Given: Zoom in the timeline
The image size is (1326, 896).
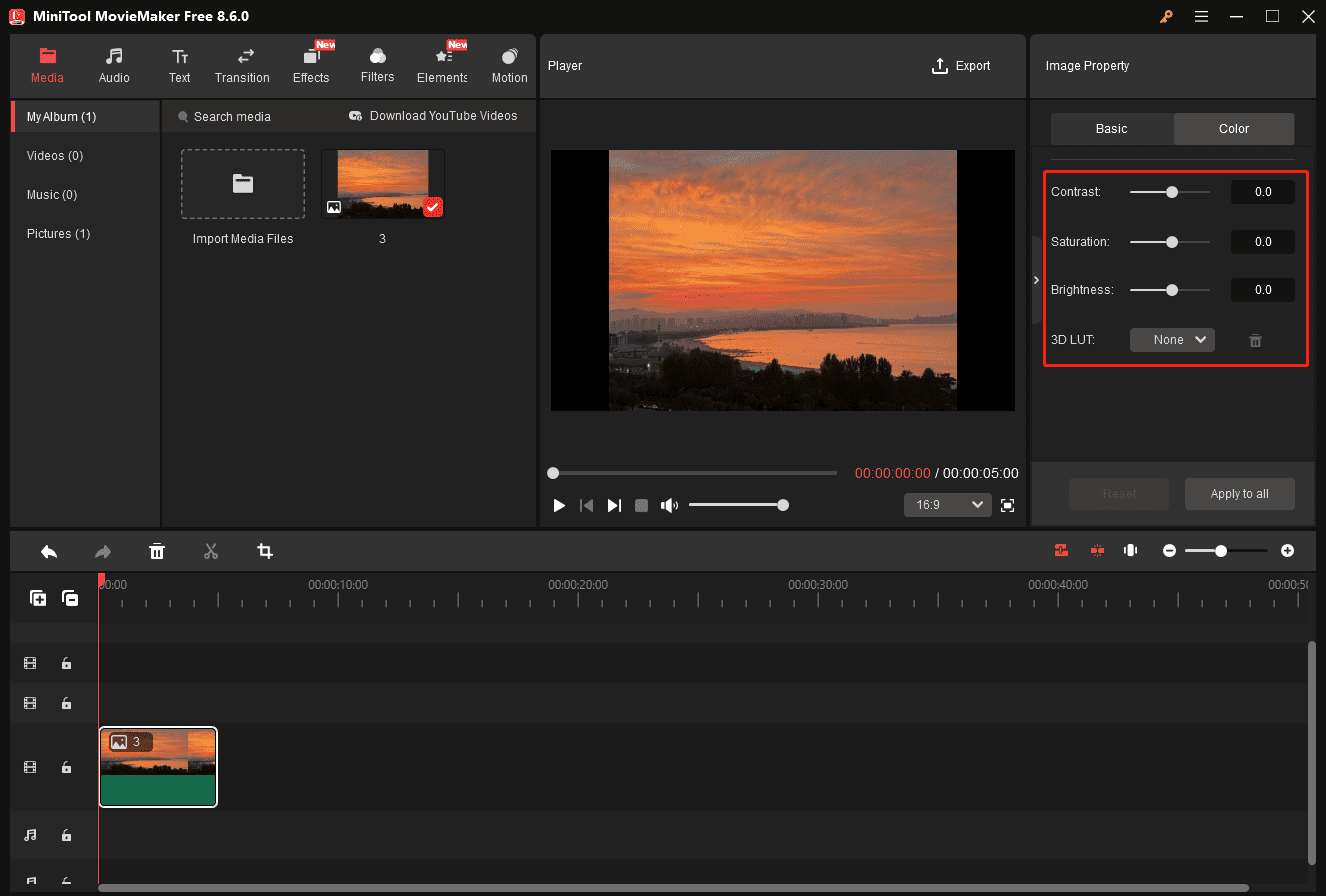Looking at the screenshot, I should pyautogui.click(x=1287, y=551).
